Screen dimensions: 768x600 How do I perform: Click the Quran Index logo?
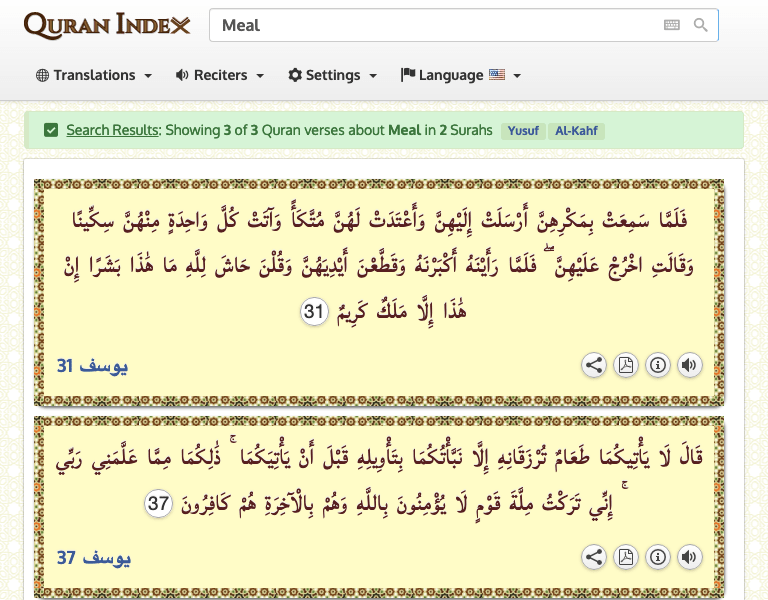pyautogui.click(x=106, y=25)
